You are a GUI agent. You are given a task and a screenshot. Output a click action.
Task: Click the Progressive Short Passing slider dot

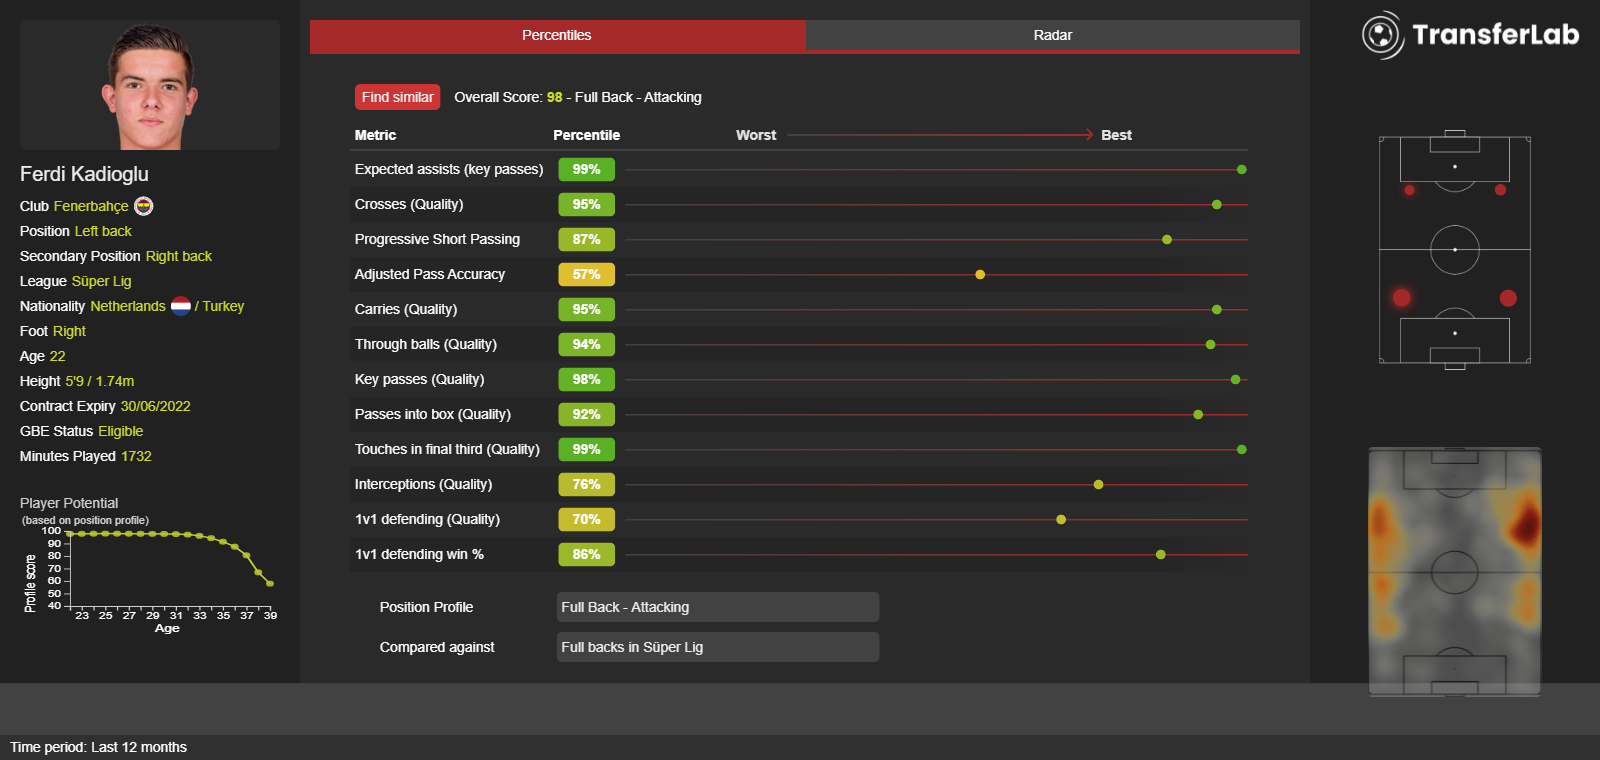(x=1167, y=239)
